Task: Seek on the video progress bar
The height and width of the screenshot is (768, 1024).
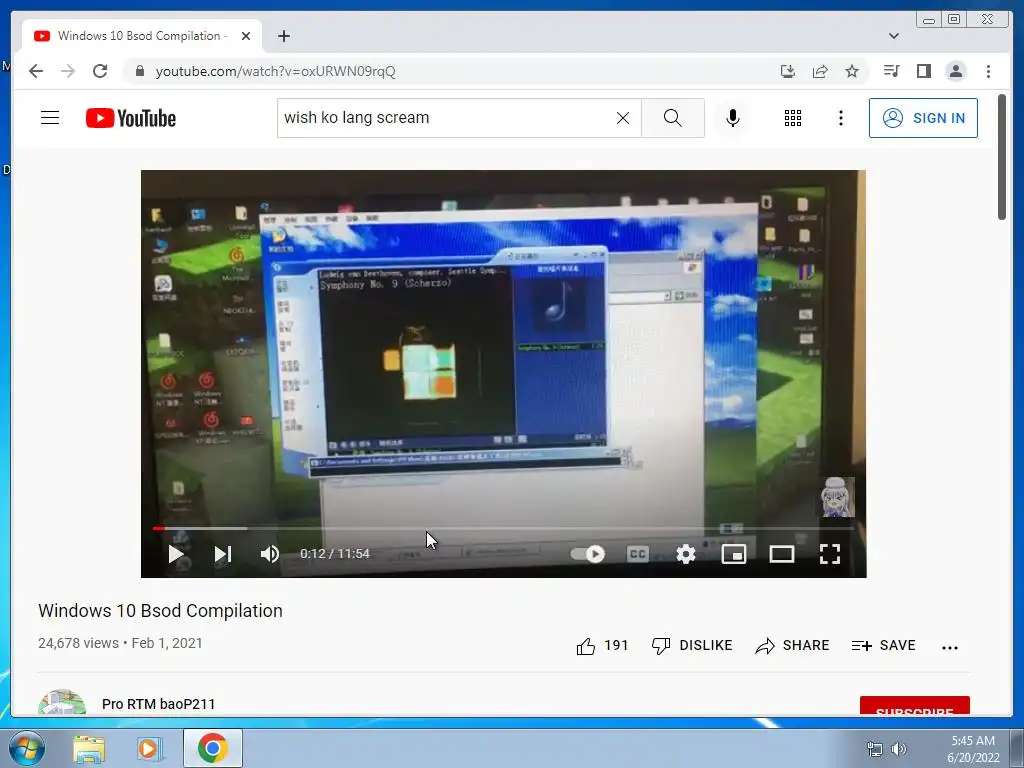Action: (504, 528)
